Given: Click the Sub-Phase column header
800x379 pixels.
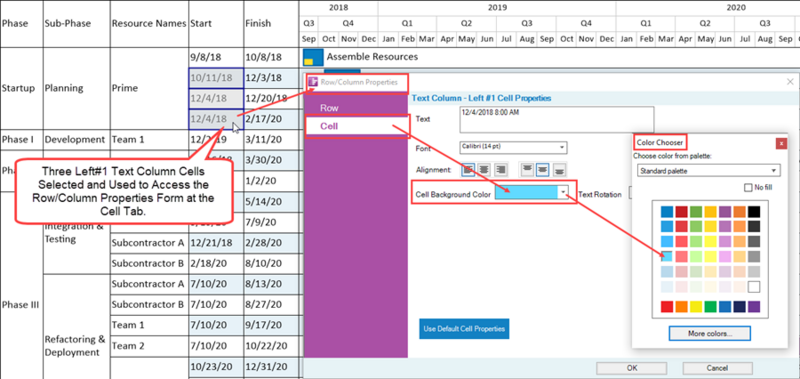Looking at the screenshot, I should pos(77,23).
